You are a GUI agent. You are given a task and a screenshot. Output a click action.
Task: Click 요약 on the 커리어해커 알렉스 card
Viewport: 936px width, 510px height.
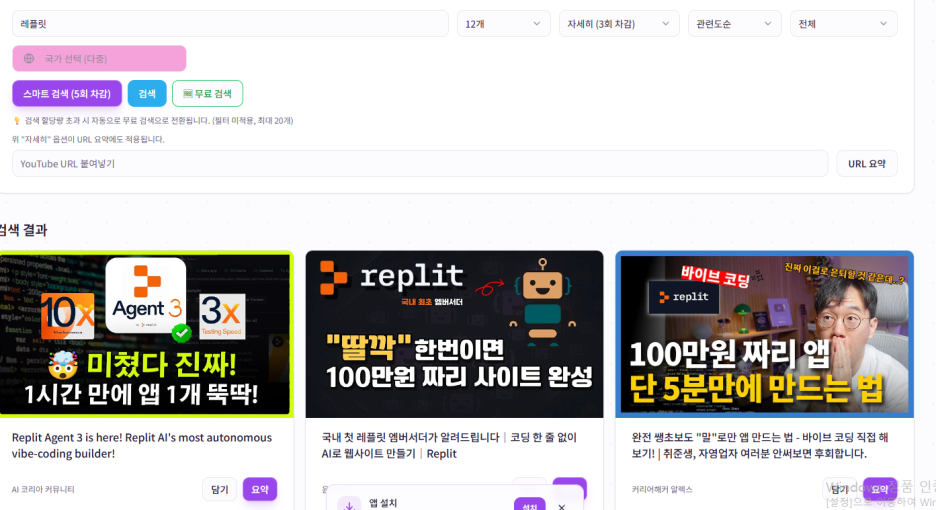pyautogui.click(x=880, y=489)
